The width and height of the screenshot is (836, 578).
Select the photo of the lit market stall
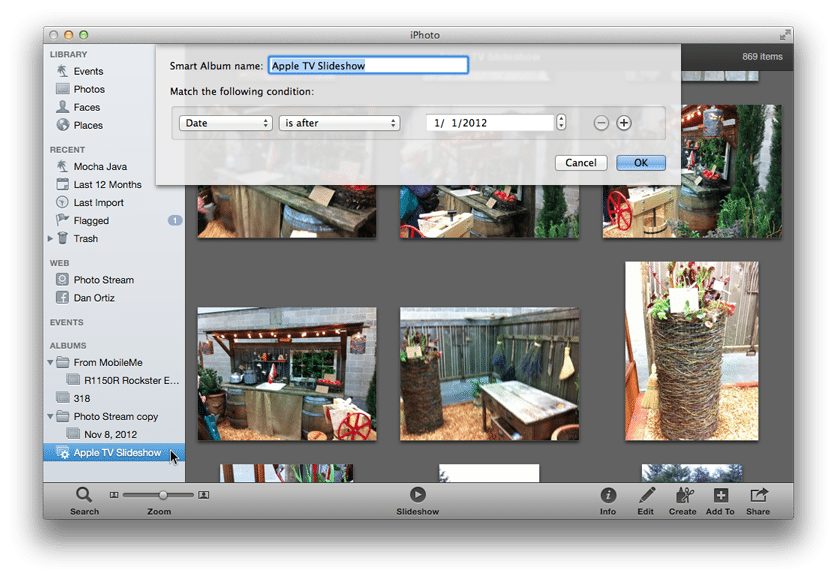[x=287, y=374]
